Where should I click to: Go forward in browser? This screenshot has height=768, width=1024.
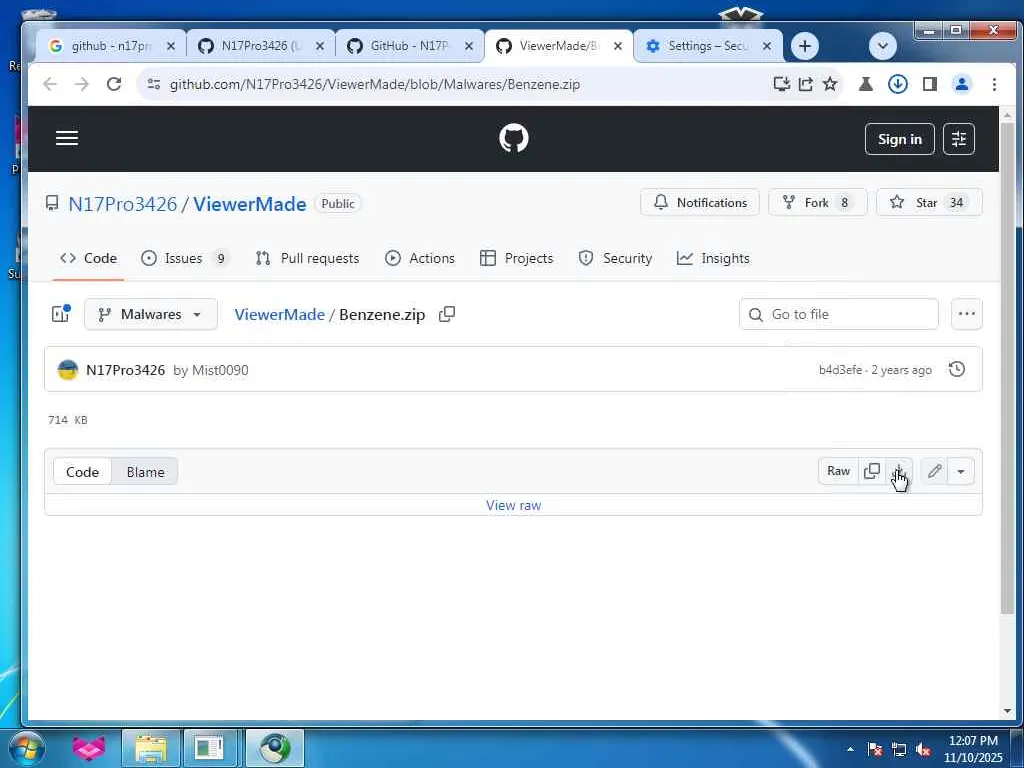(82, 84)
